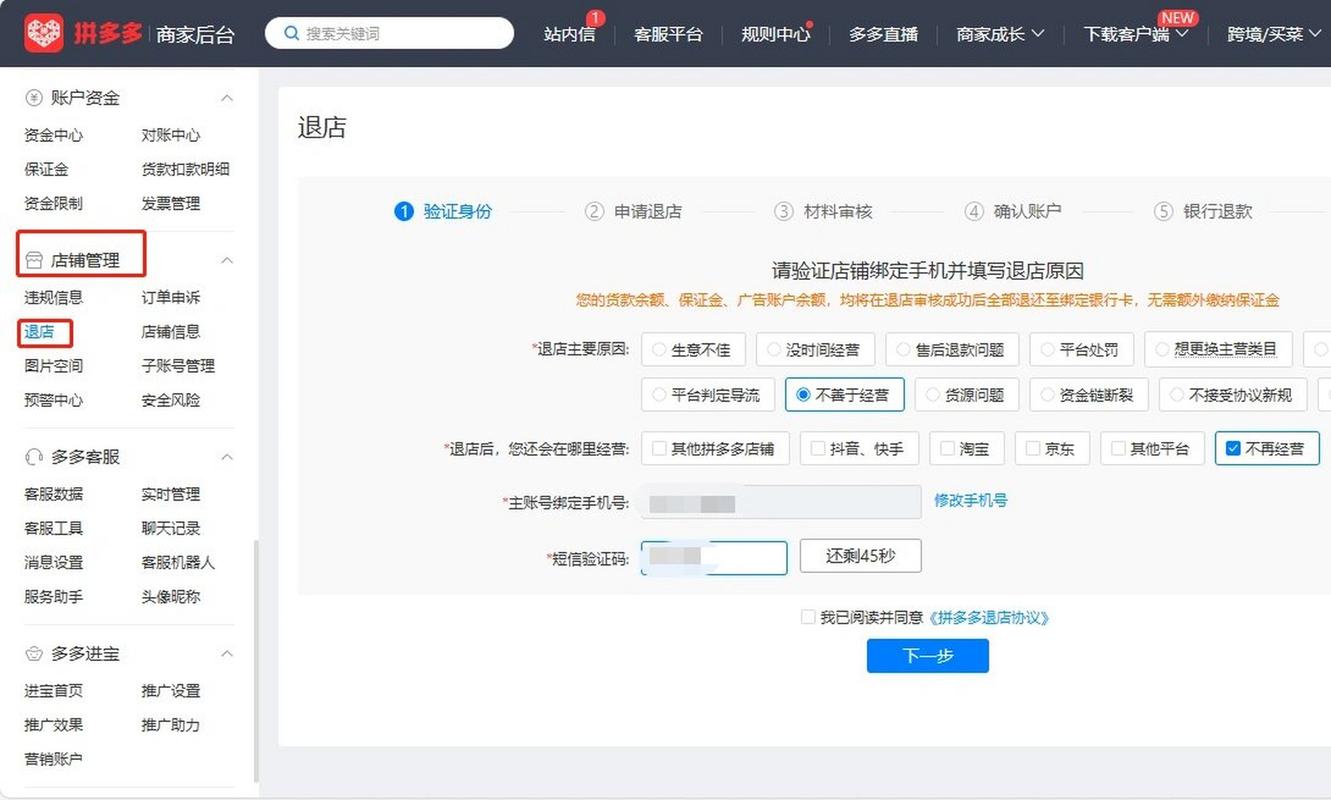Collapse the 多多进宝 section chevron

point(227,654)
